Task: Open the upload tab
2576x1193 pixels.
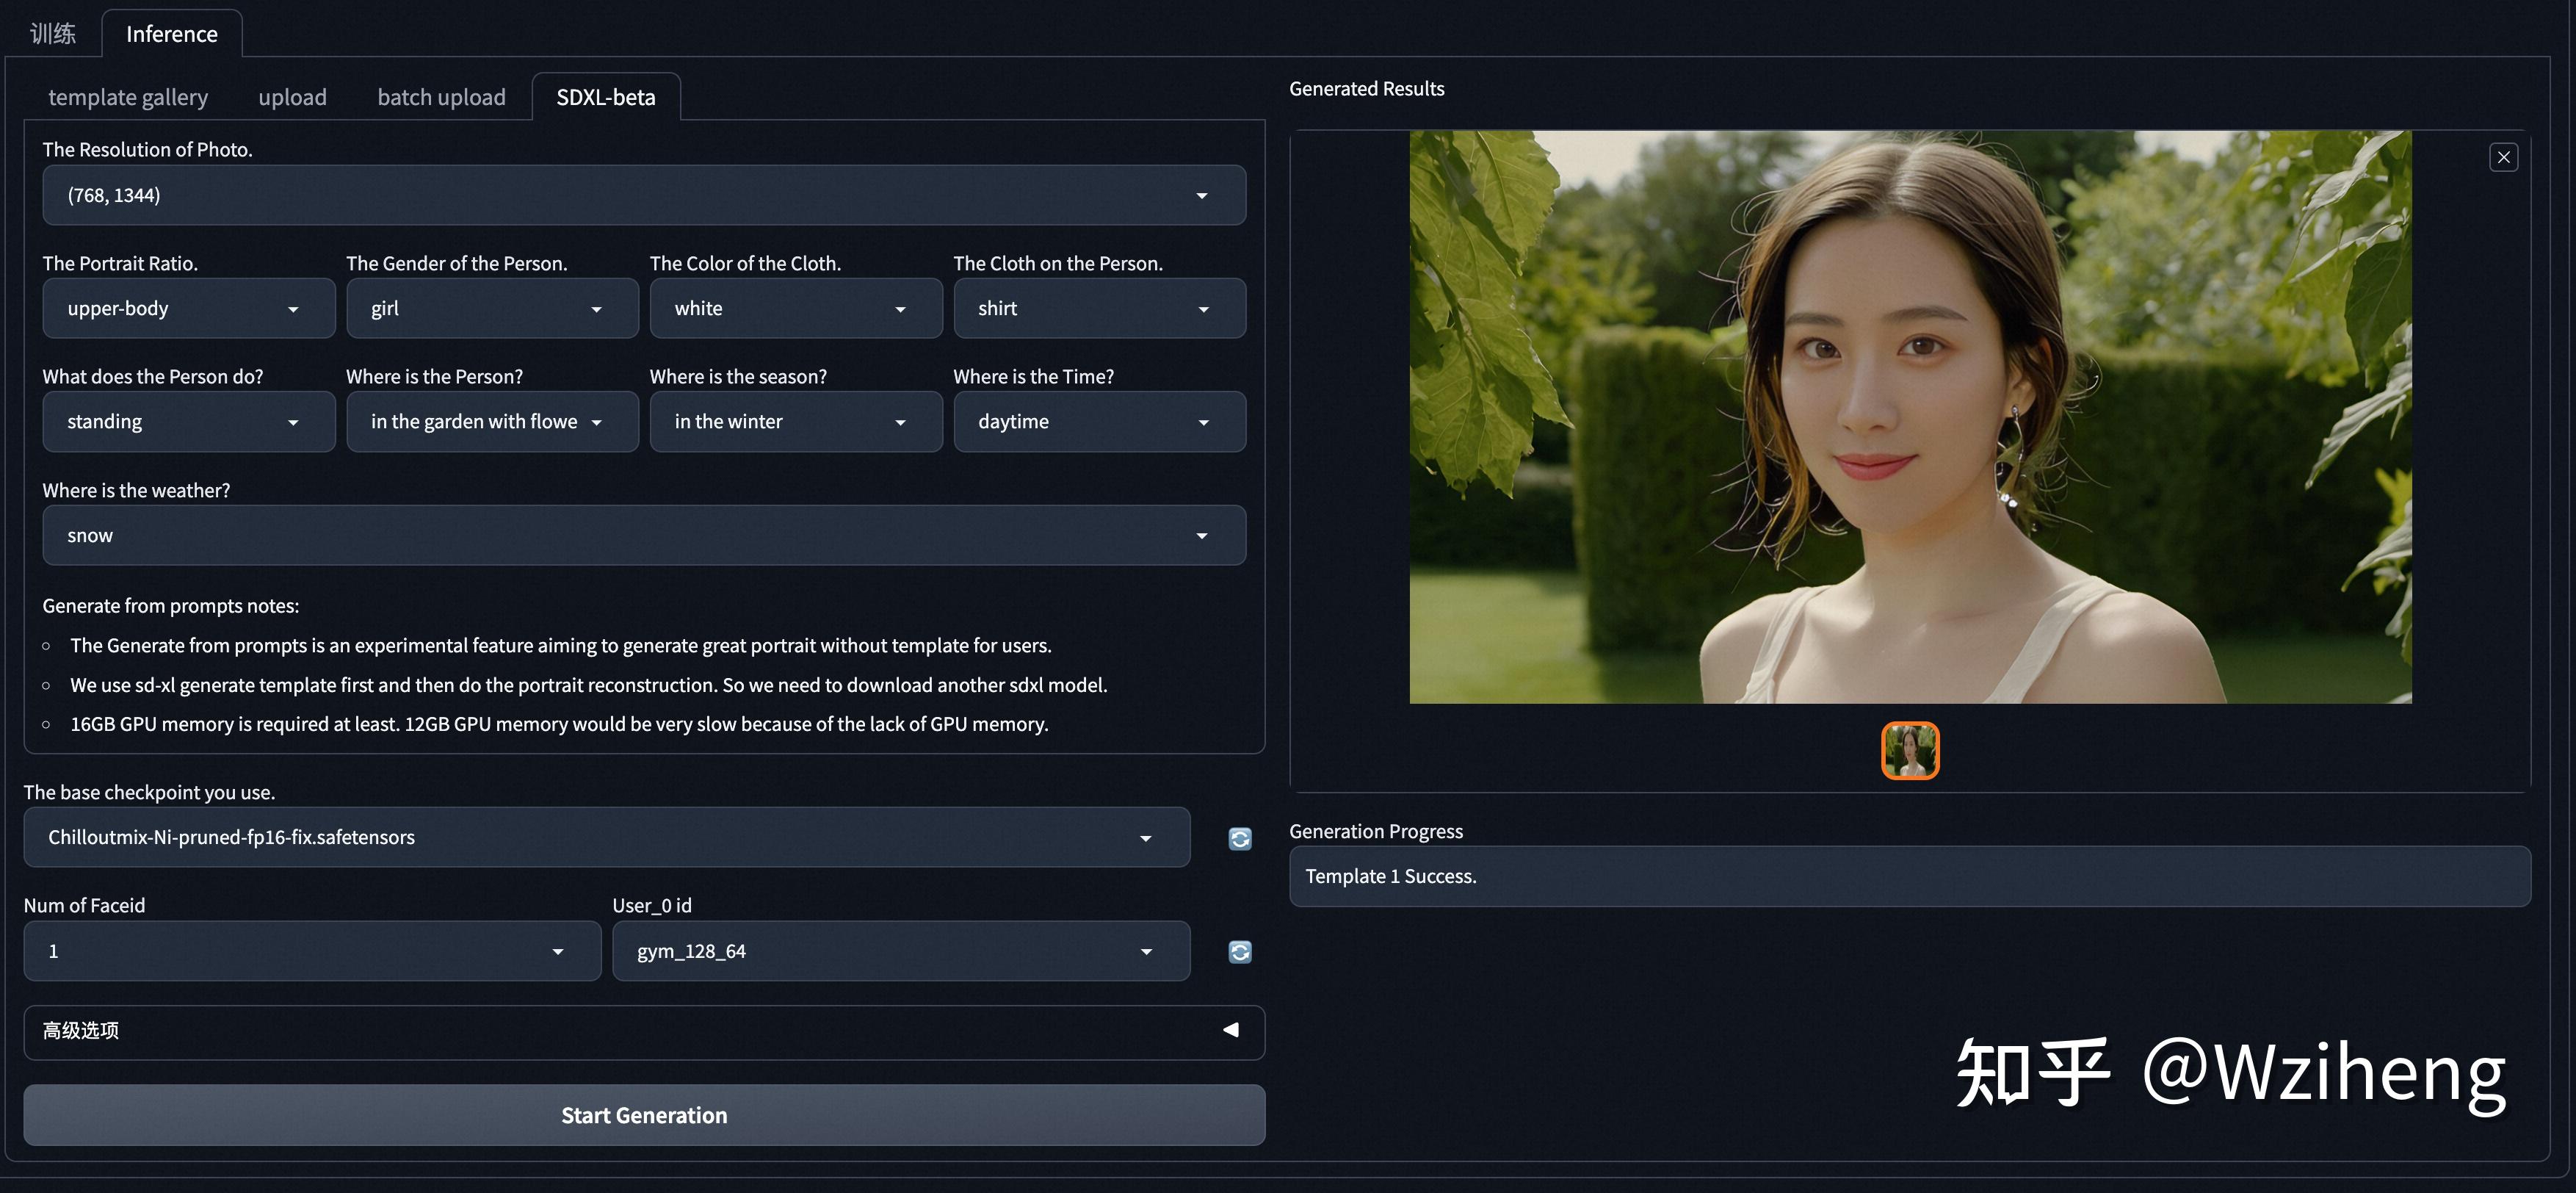Action: pyautogui.click(x=292, y=97)
